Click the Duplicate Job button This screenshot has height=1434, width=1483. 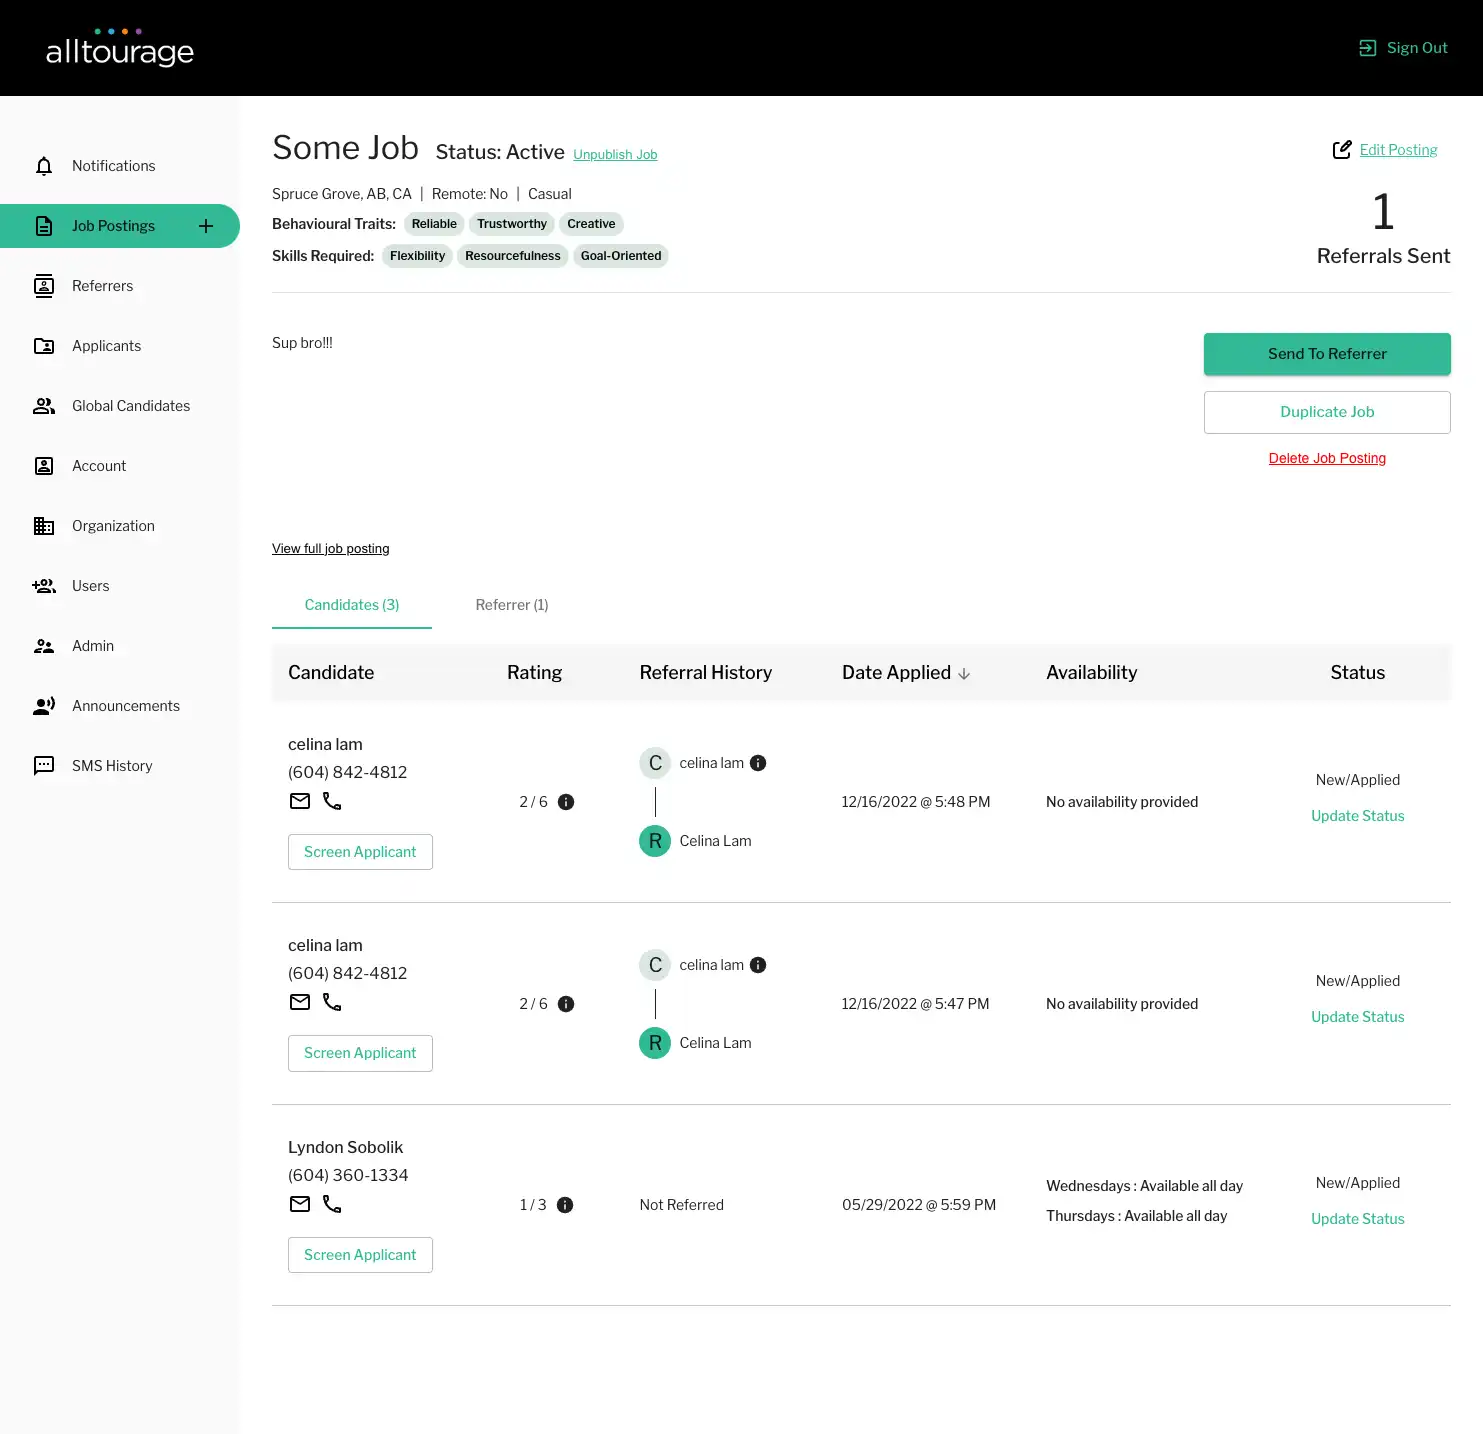pyautogui.click(x=1327, y=412)
